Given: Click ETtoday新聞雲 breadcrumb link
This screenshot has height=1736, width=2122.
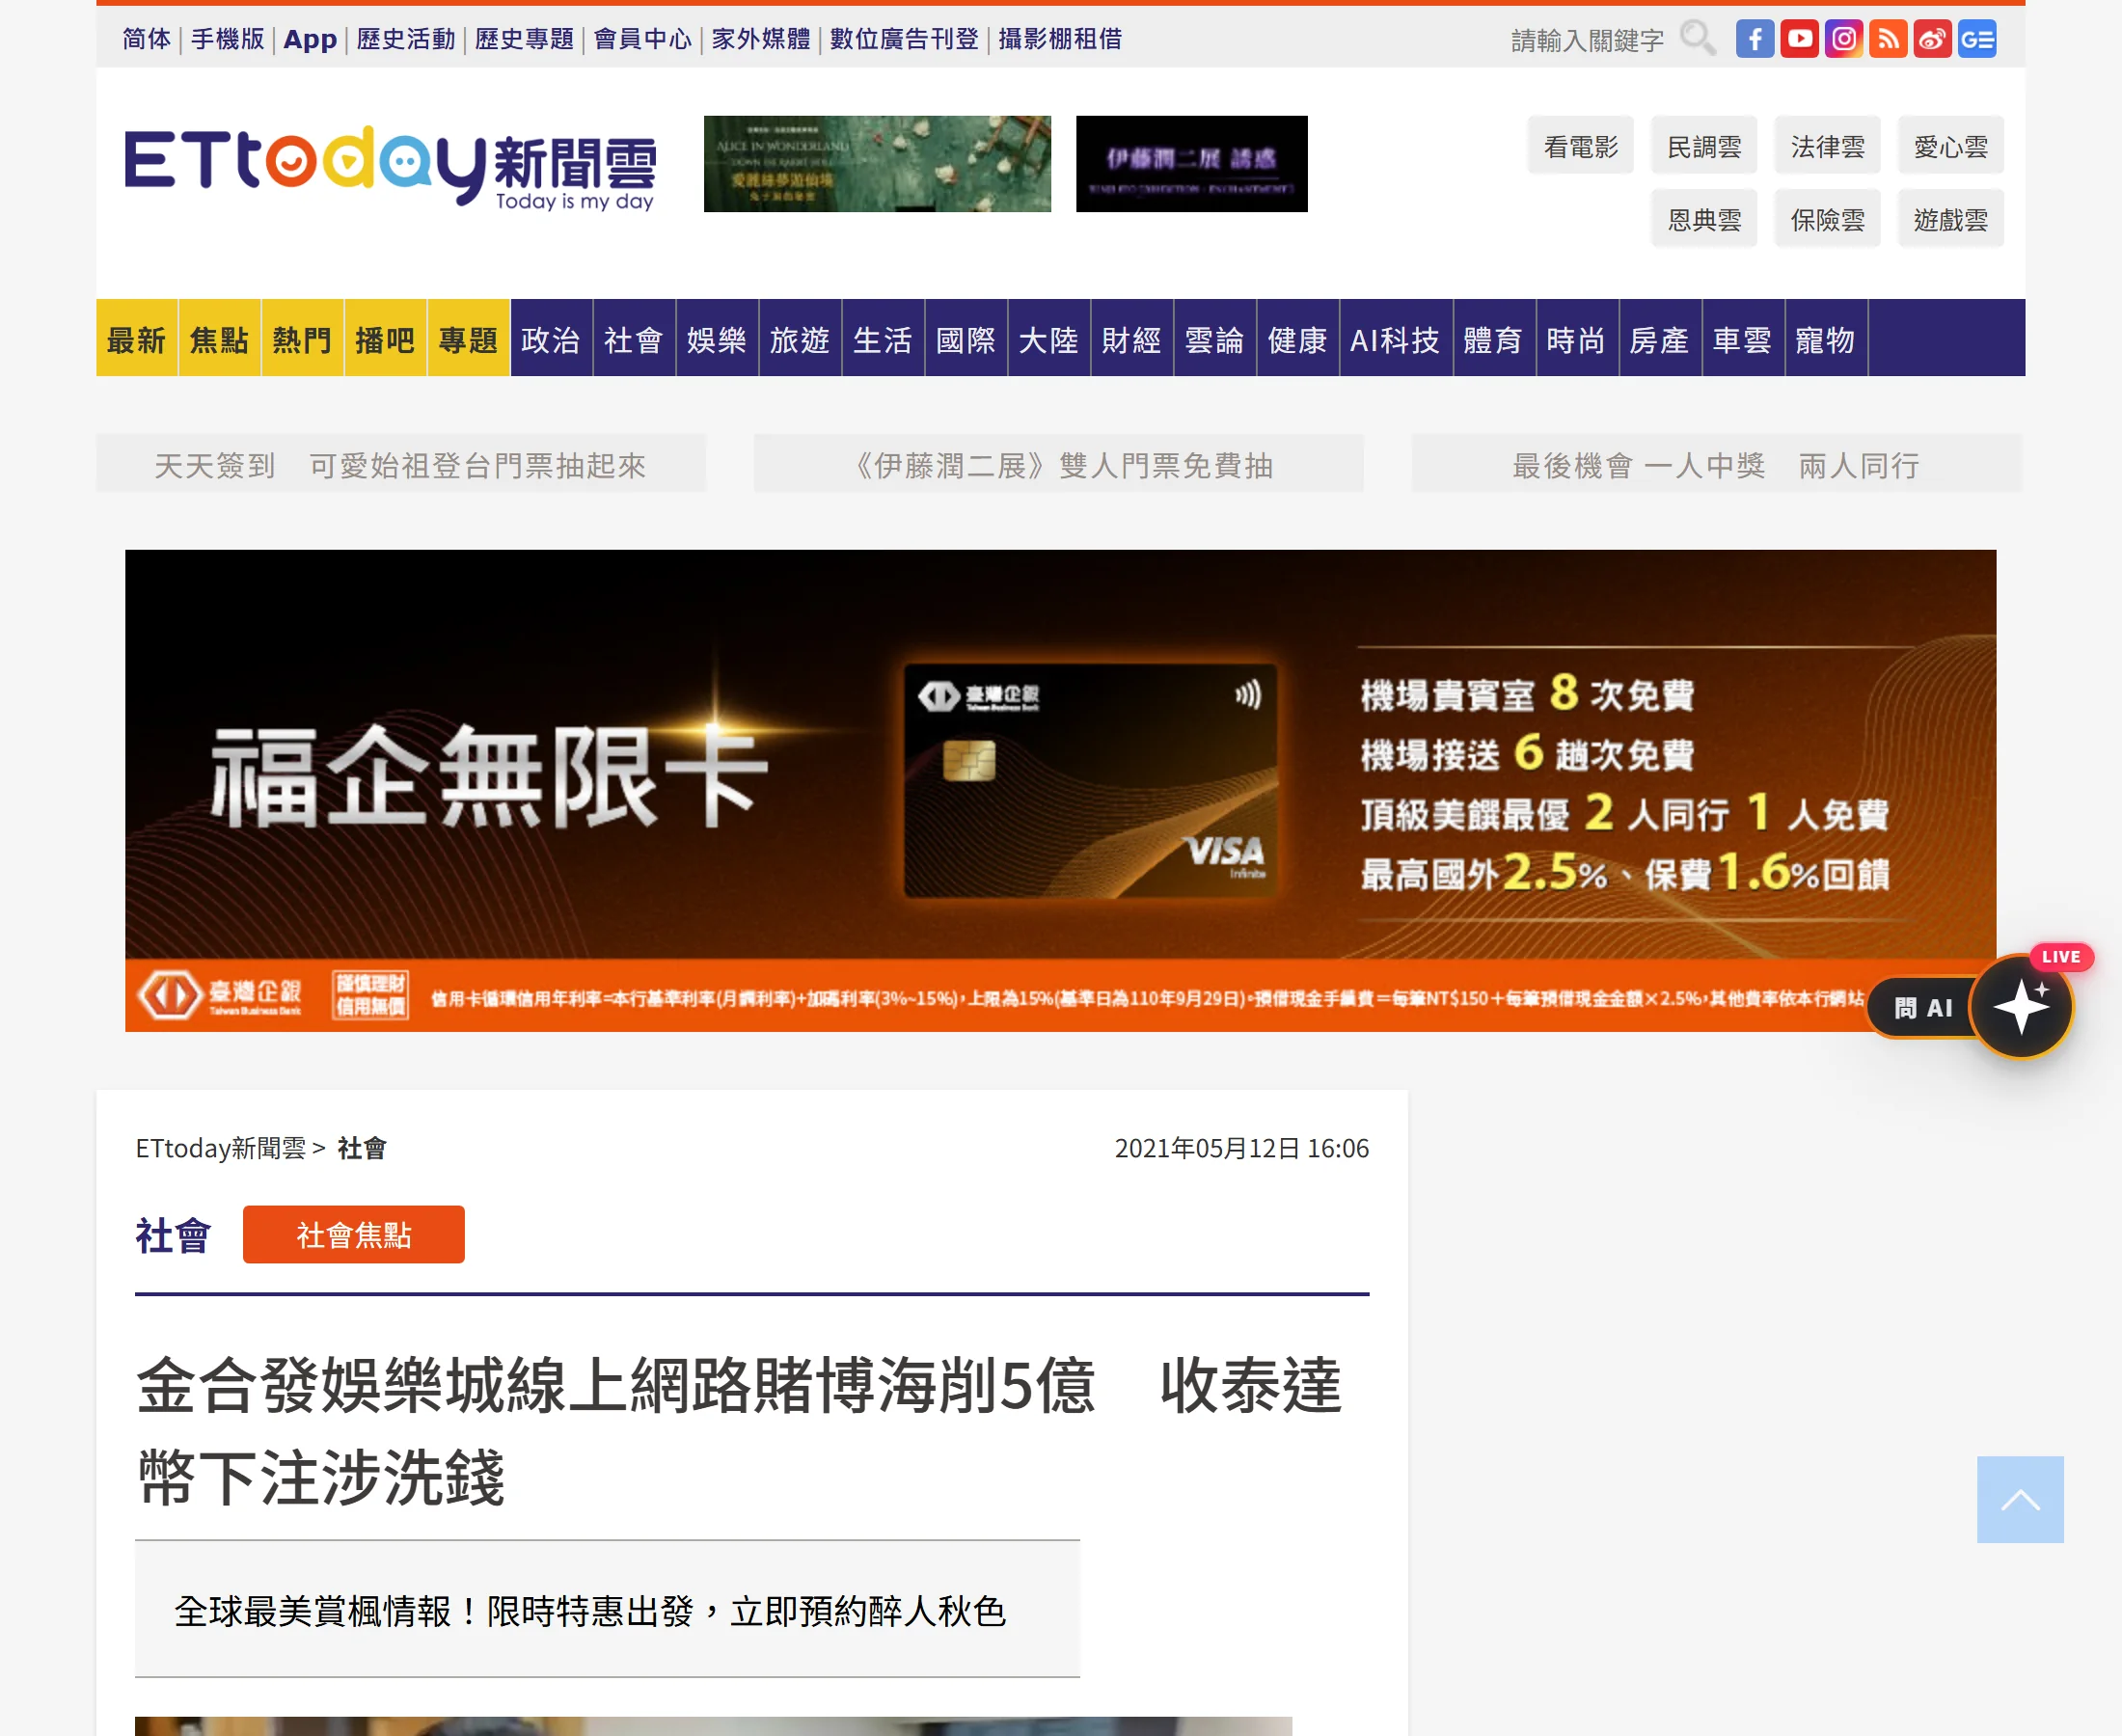Looking at the screenshot, I should pyautogui.click(x=221, y=1148).
